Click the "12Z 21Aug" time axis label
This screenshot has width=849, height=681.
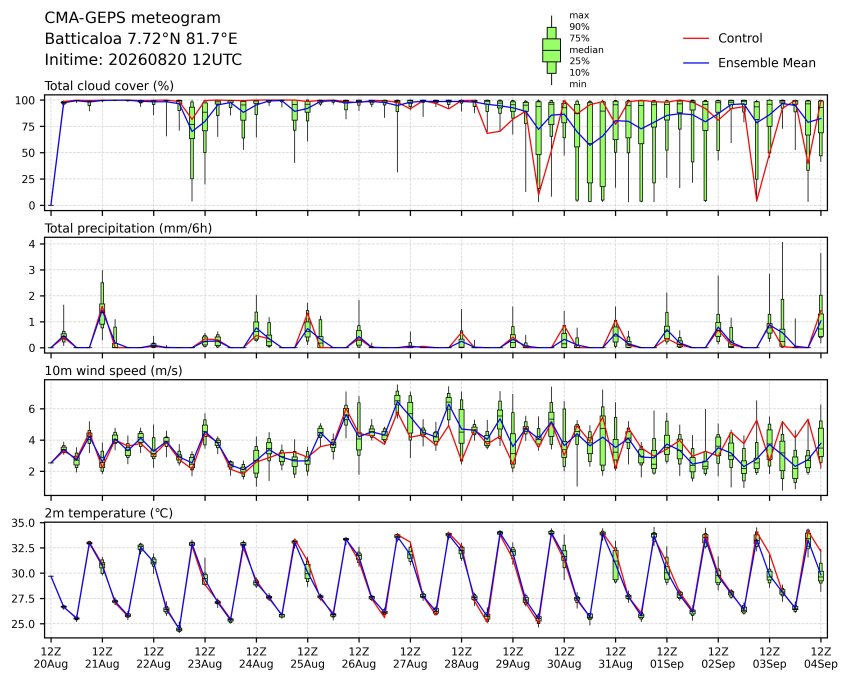pos(102,658)
